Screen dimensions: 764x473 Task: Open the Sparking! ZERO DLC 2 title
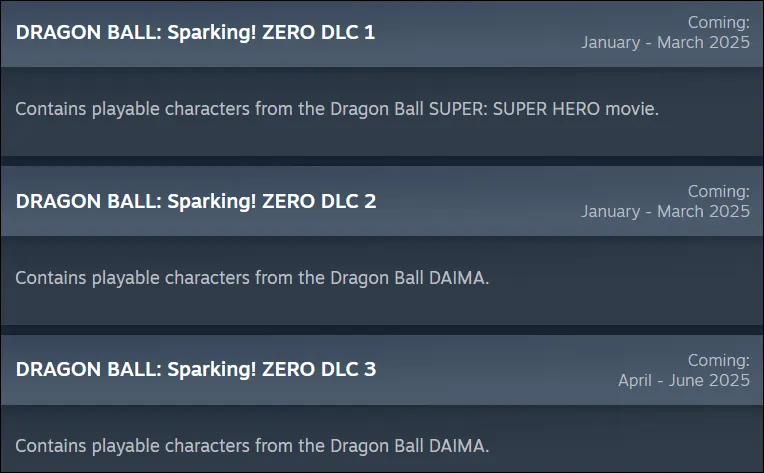(195, 201)
